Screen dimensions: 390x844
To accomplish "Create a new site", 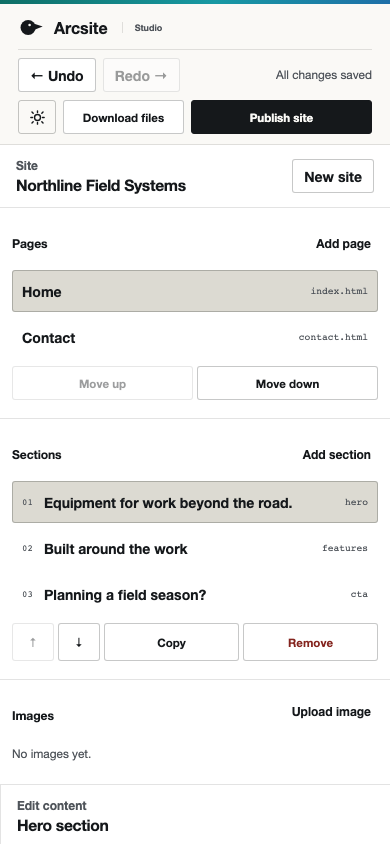I will (333, 176).
